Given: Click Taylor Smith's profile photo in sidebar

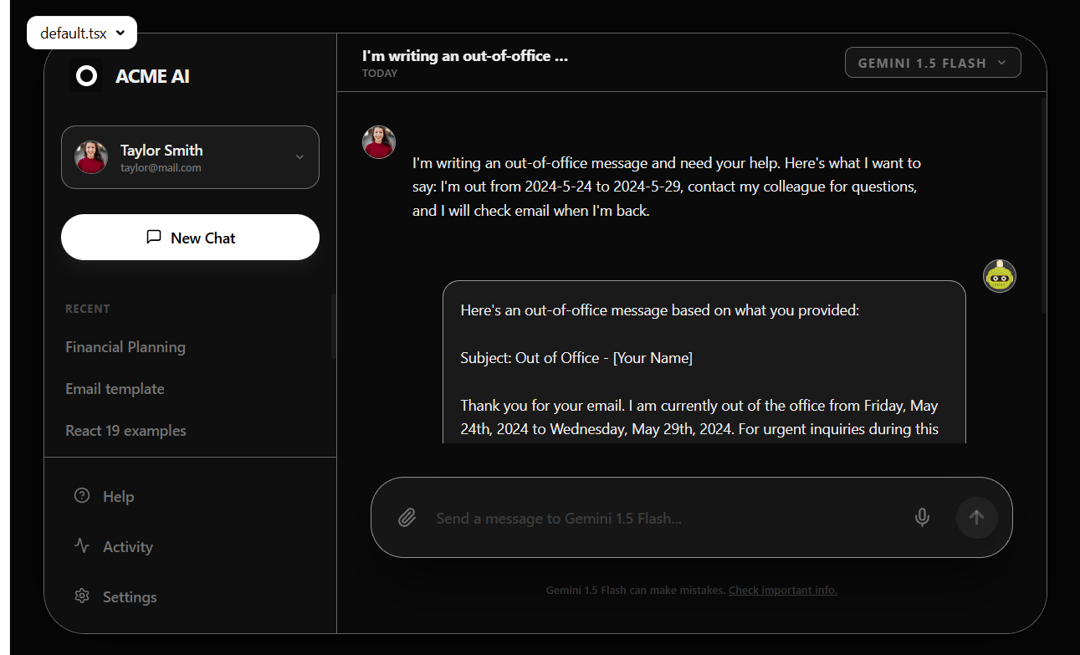Looking at the screenshot, I should pyautogui.click(x=91, y=157).
